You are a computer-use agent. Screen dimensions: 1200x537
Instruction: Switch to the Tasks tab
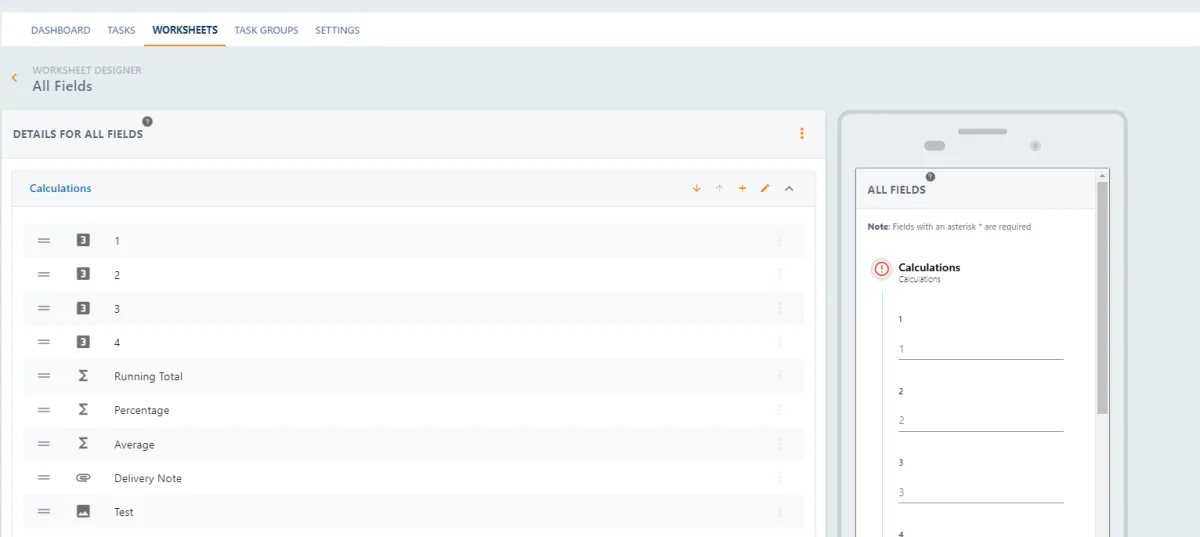121,30
